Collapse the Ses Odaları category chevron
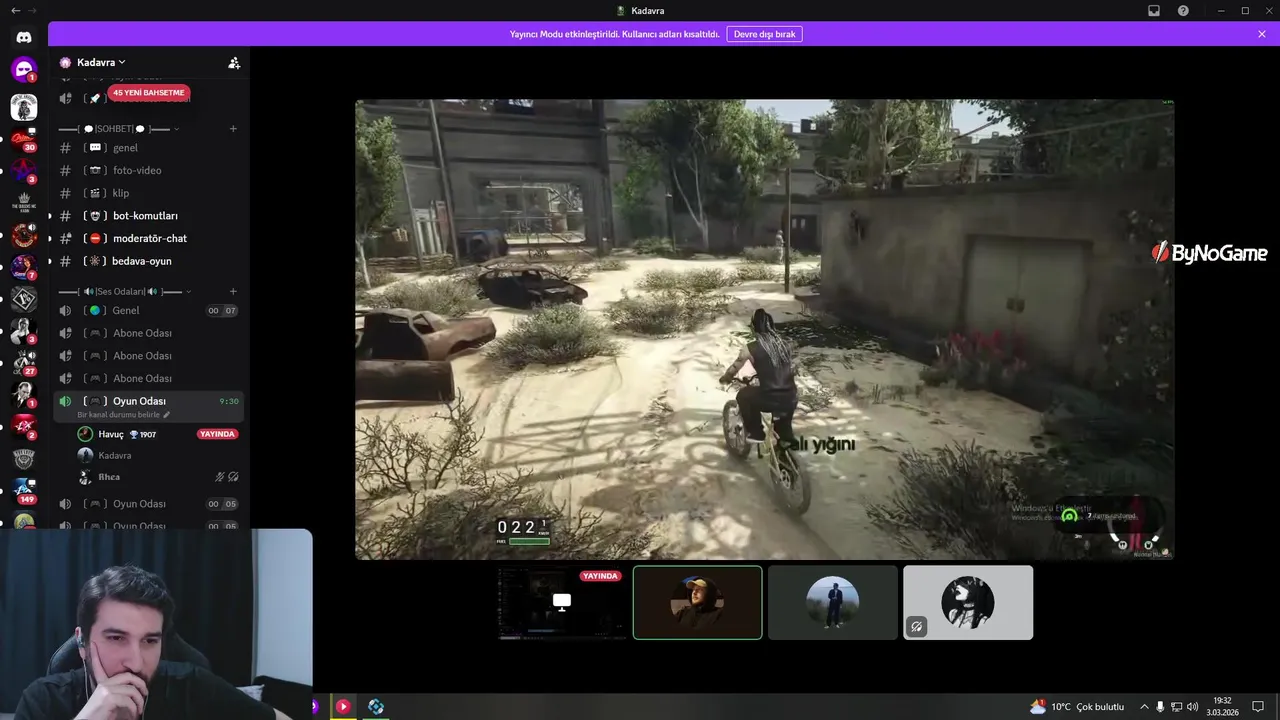Image resolution: width=1280 pixels, height=720 pixels. [188, 292]
